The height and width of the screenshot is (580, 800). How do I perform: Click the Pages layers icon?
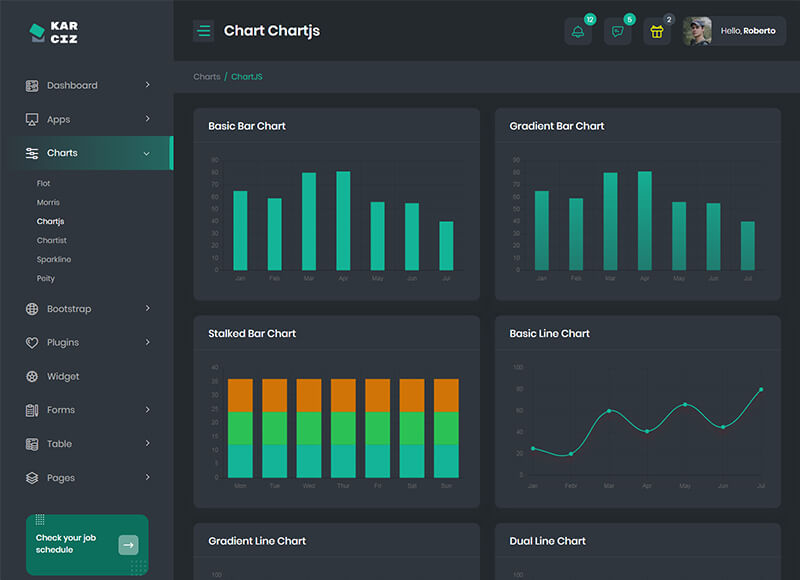click(x=32, y=478)
